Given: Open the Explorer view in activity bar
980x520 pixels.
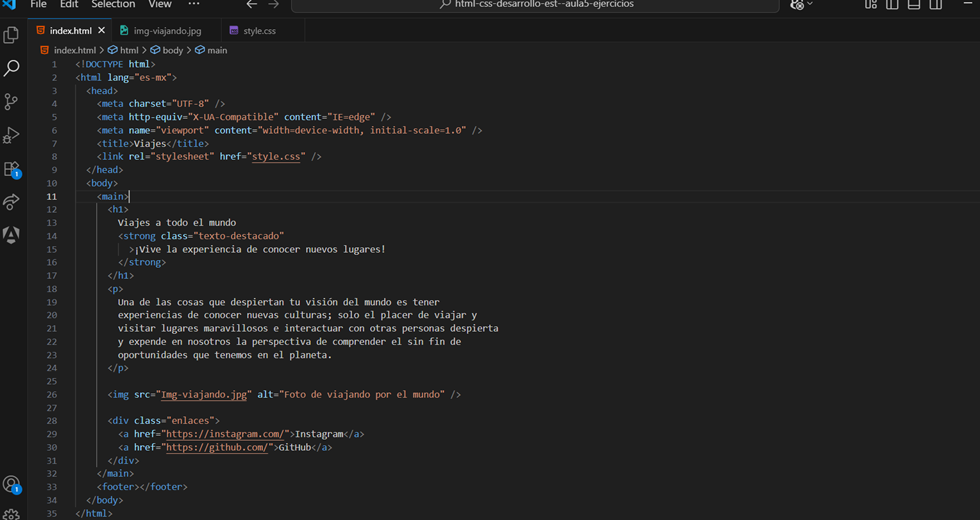Looking at the screenshot, I should (x=11, y=35).
